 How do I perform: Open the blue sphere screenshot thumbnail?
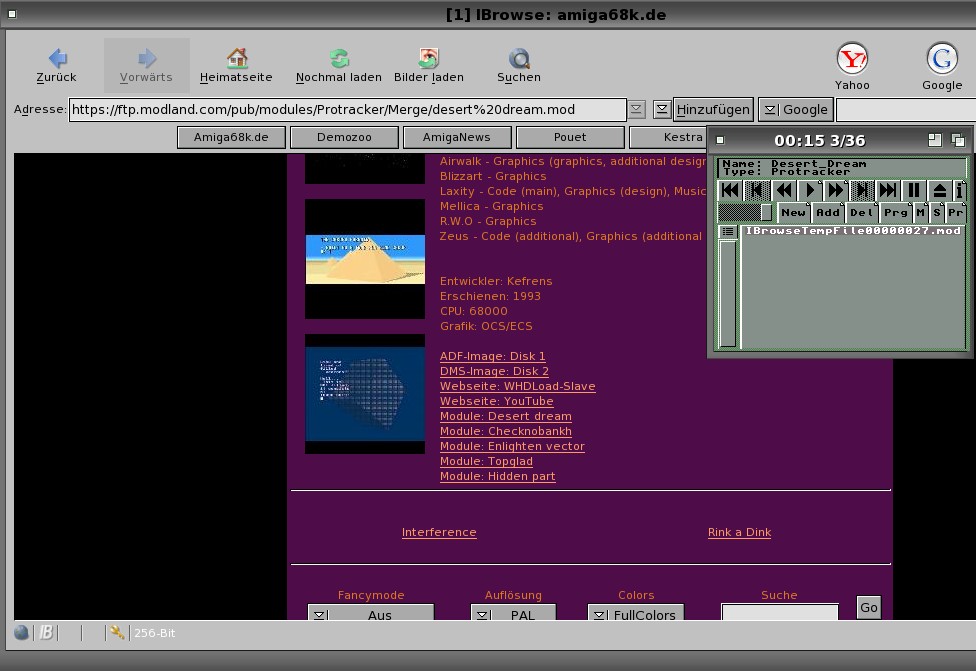pyautogui.click(x=365, y=394)
